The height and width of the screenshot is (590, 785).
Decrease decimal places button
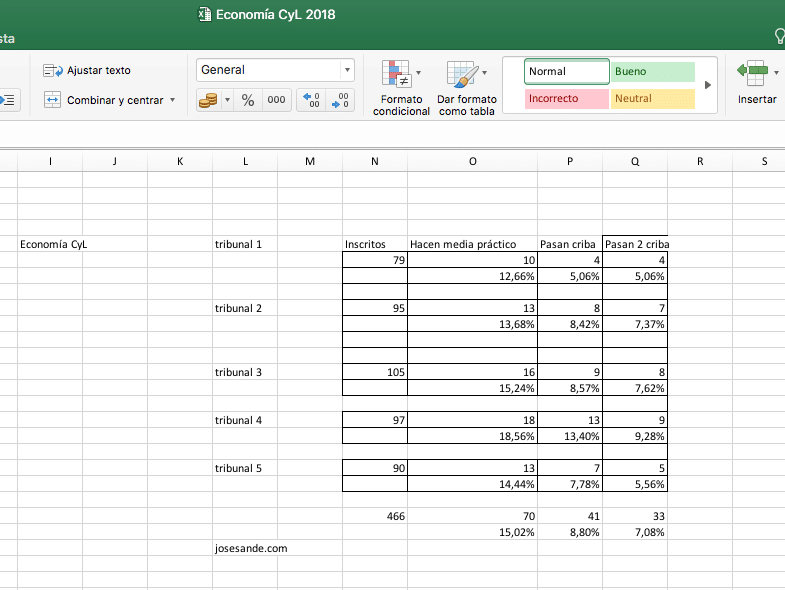341,100
